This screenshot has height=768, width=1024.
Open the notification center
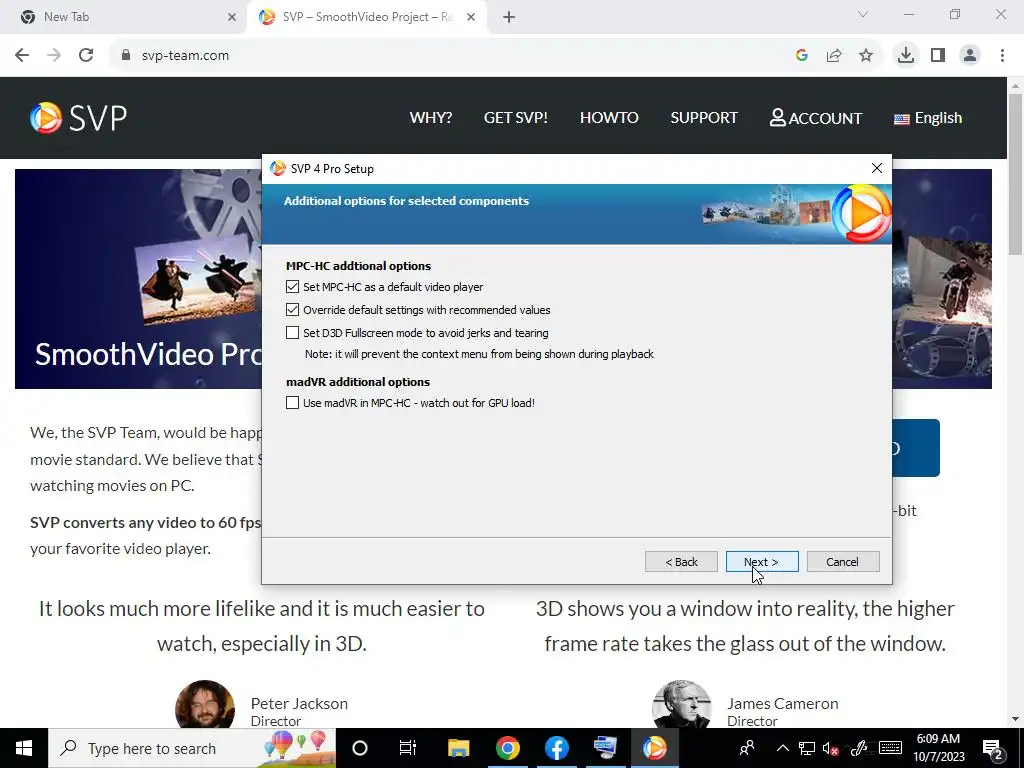click(993, 748)
